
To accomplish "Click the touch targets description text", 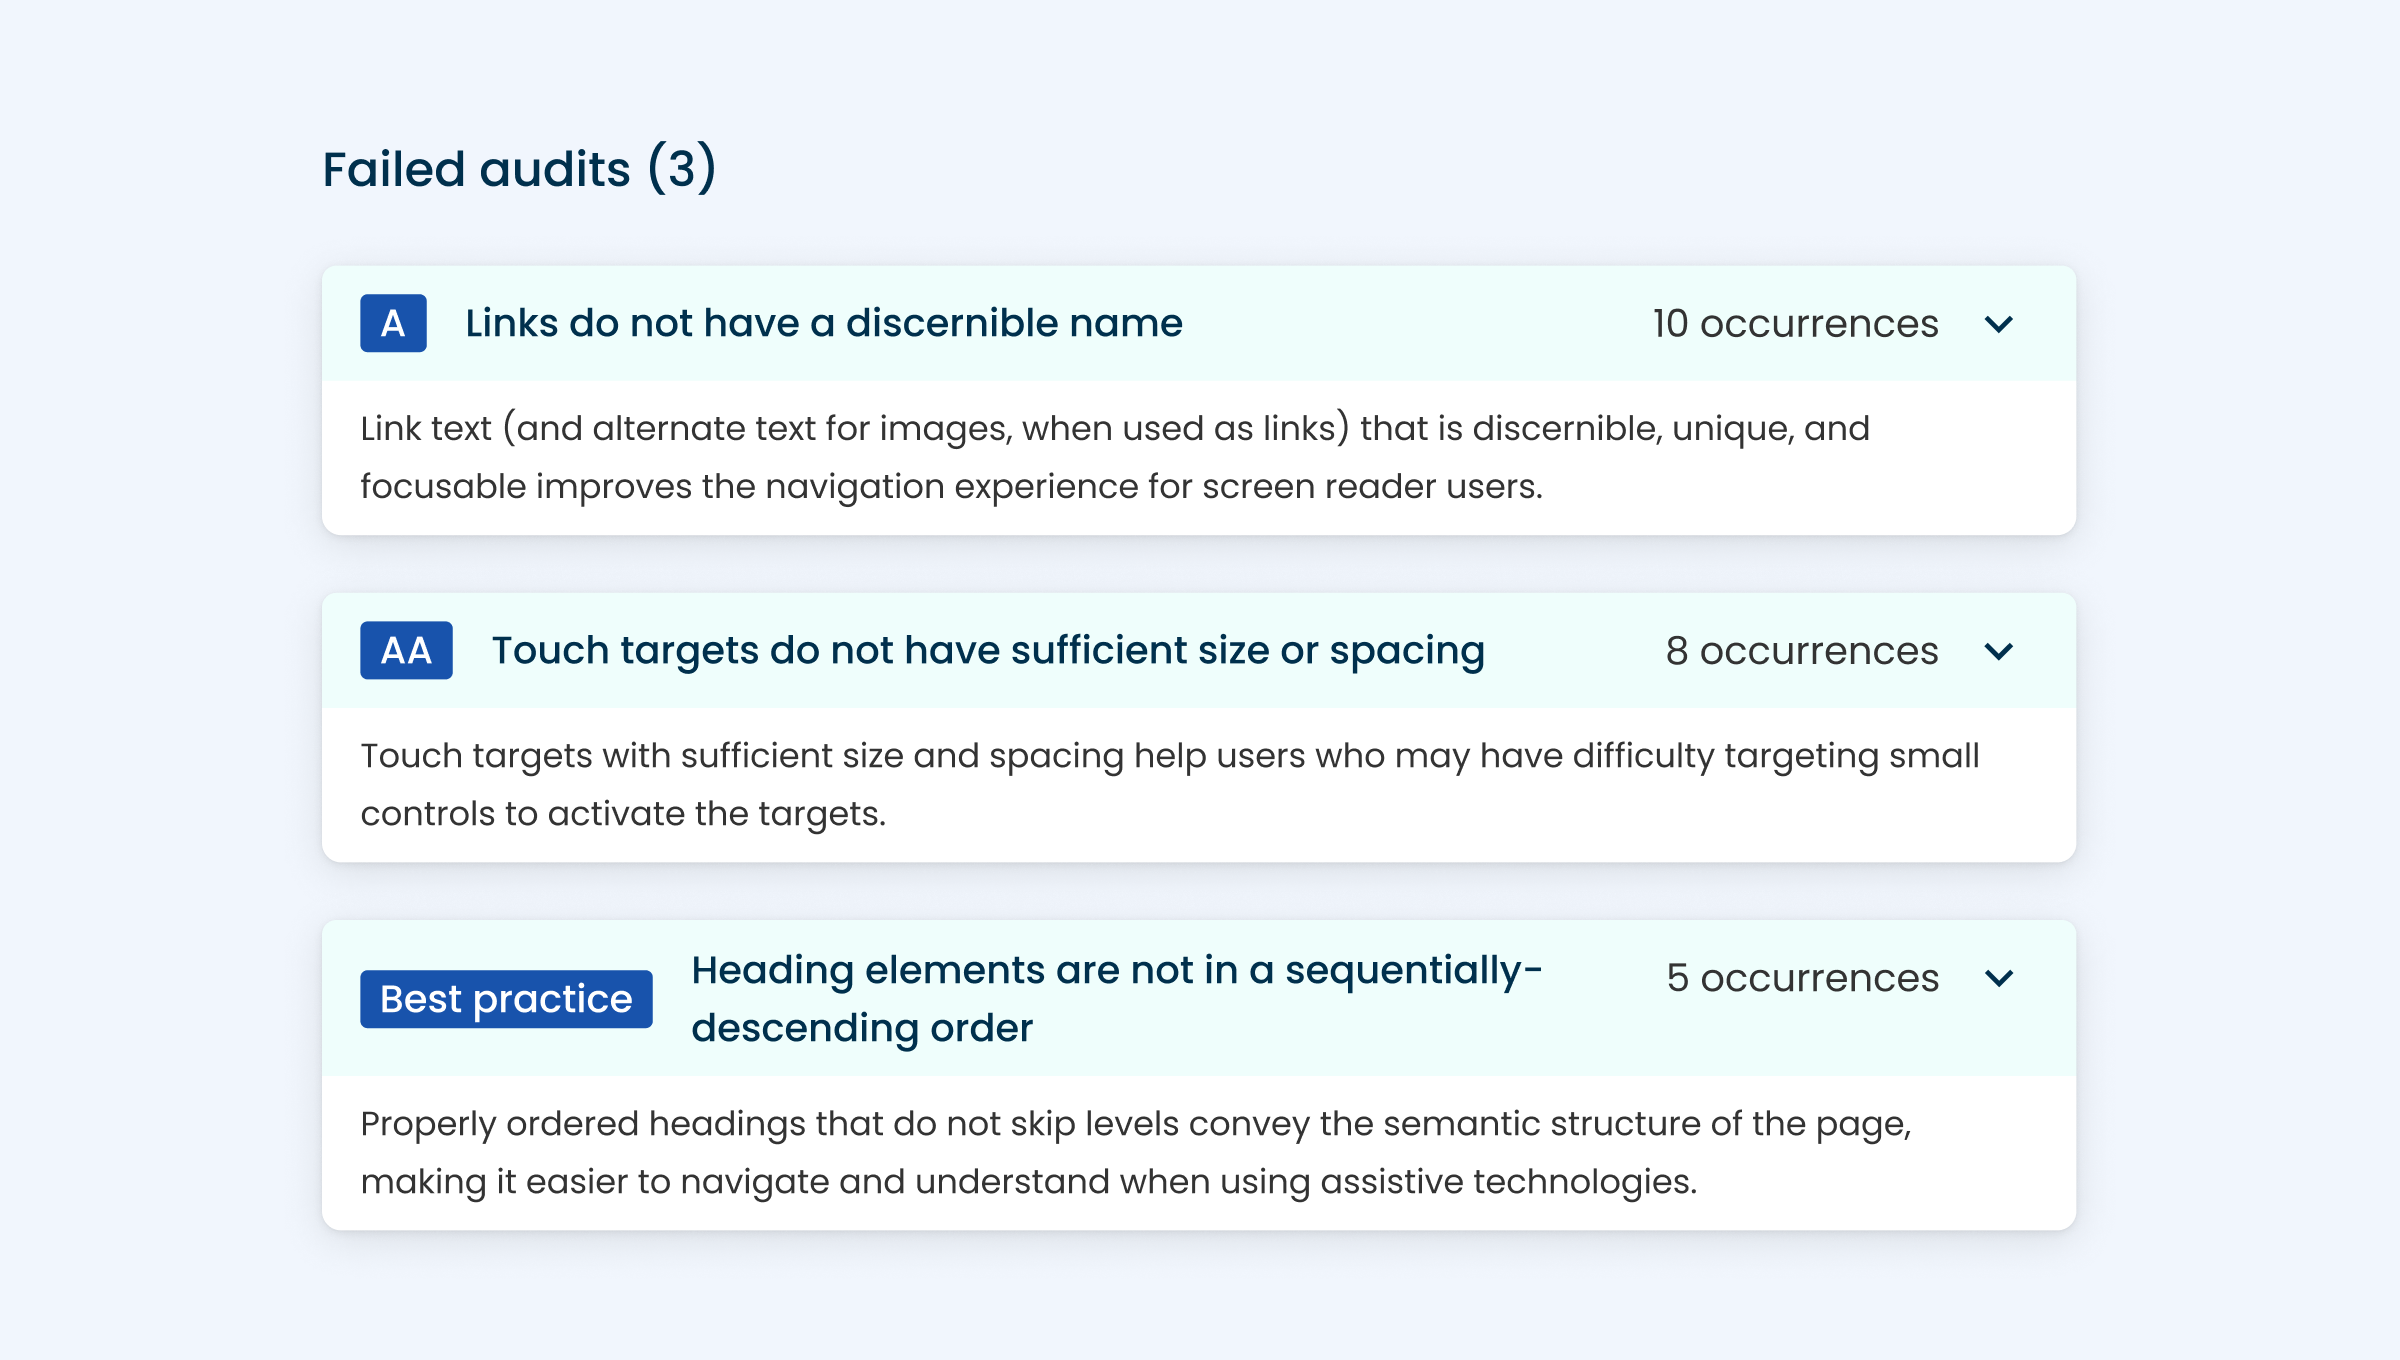I will pyautogui.click(x=1170, y=784).
